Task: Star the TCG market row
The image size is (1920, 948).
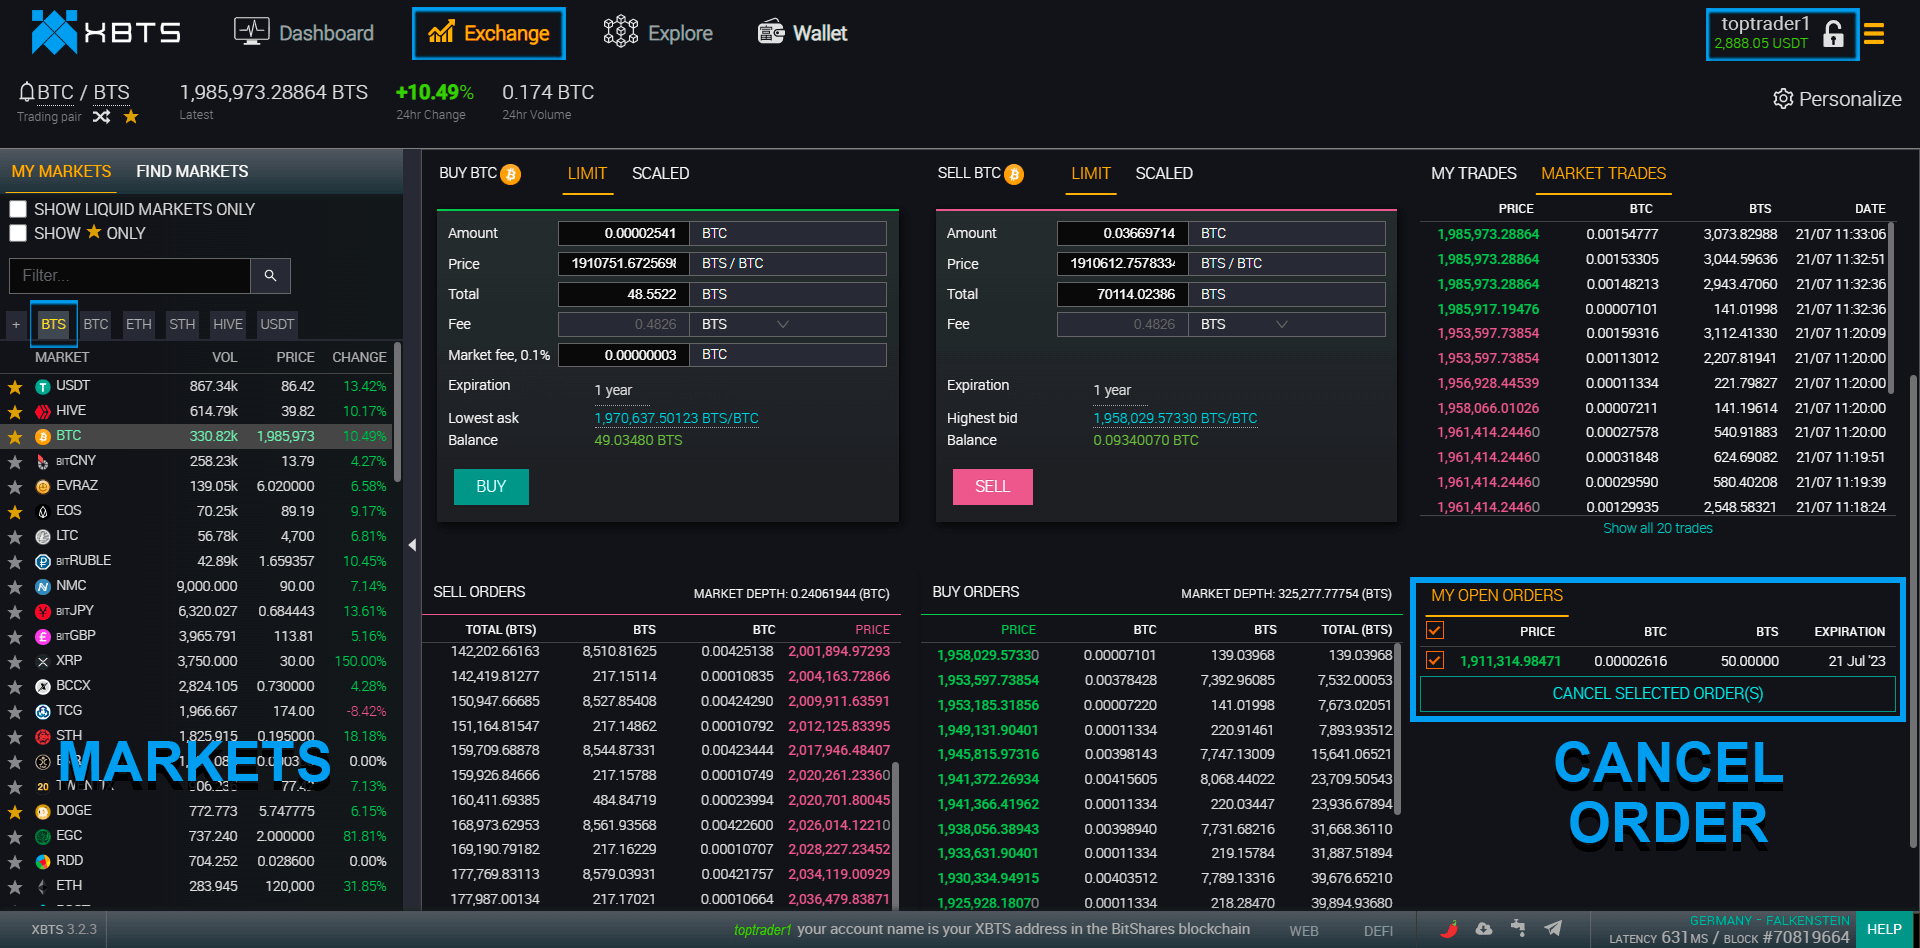Action: click(x=15, y=712)
